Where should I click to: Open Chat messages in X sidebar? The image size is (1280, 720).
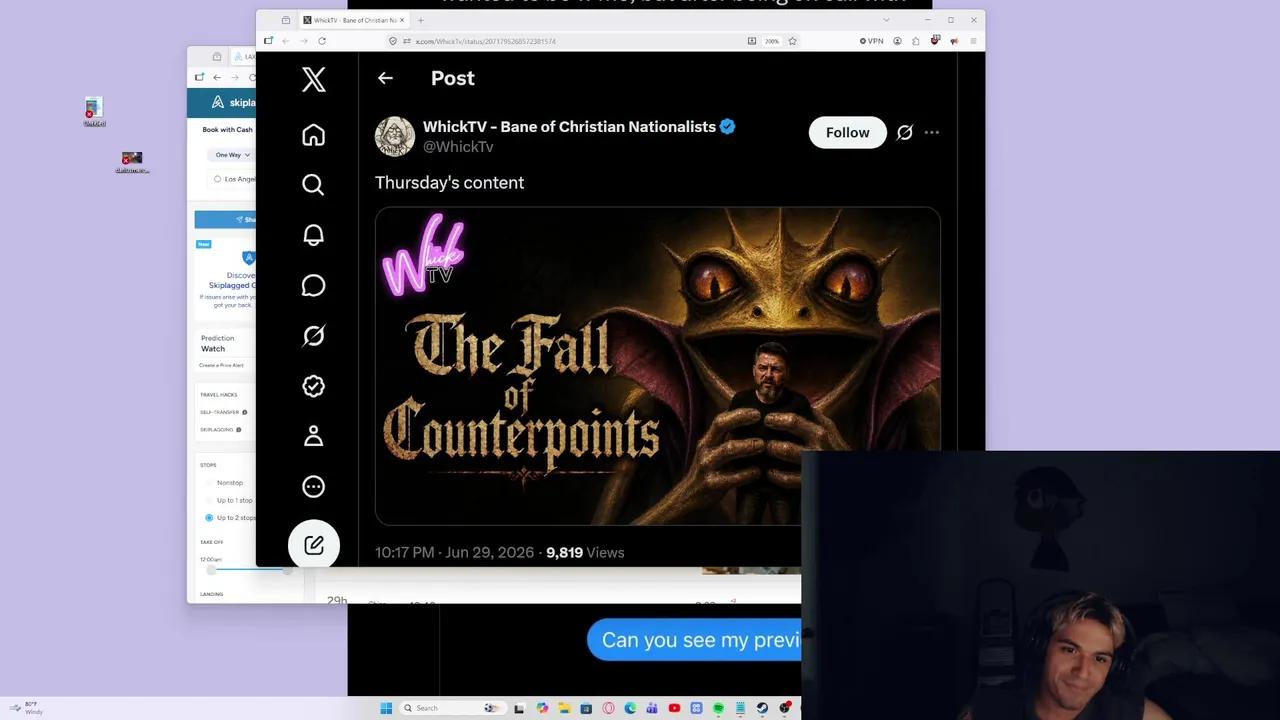(x=313, y=285)
